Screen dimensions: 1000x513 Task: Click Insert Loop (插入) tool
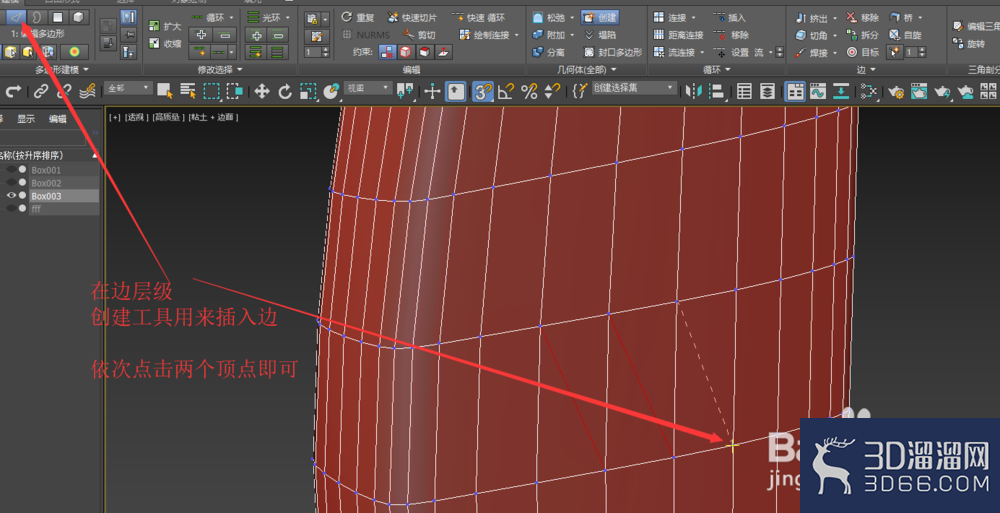[x=730, y=18]
